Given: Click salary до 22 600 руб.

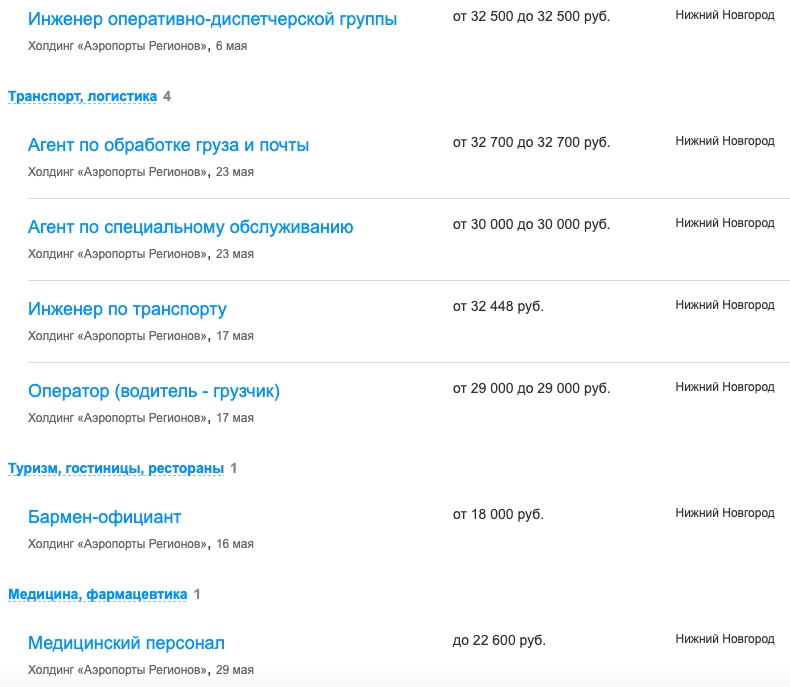Looking at the screenshot, I should pyautogui.click(x=499, y=641).
